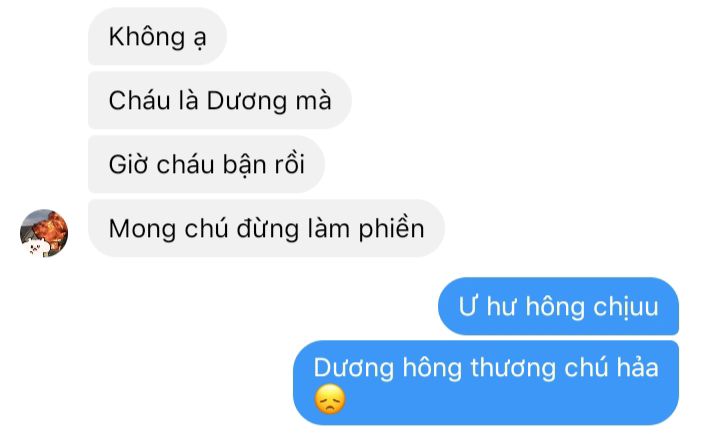Click the sad face emoji

(x=330, y=400)
